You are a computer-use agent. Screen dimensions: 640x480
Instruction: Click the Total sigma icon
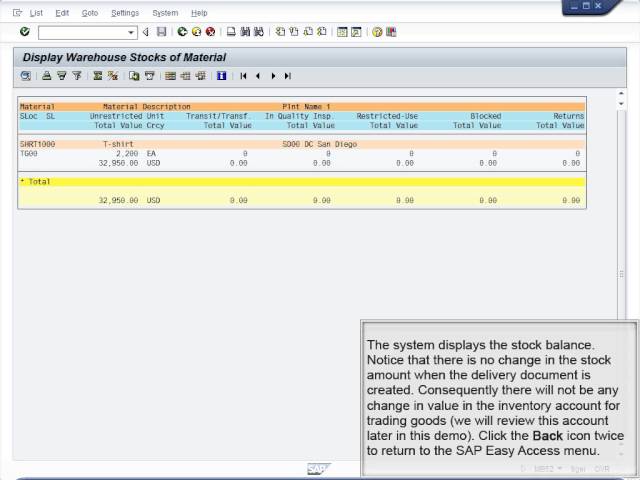coord(98,76)
